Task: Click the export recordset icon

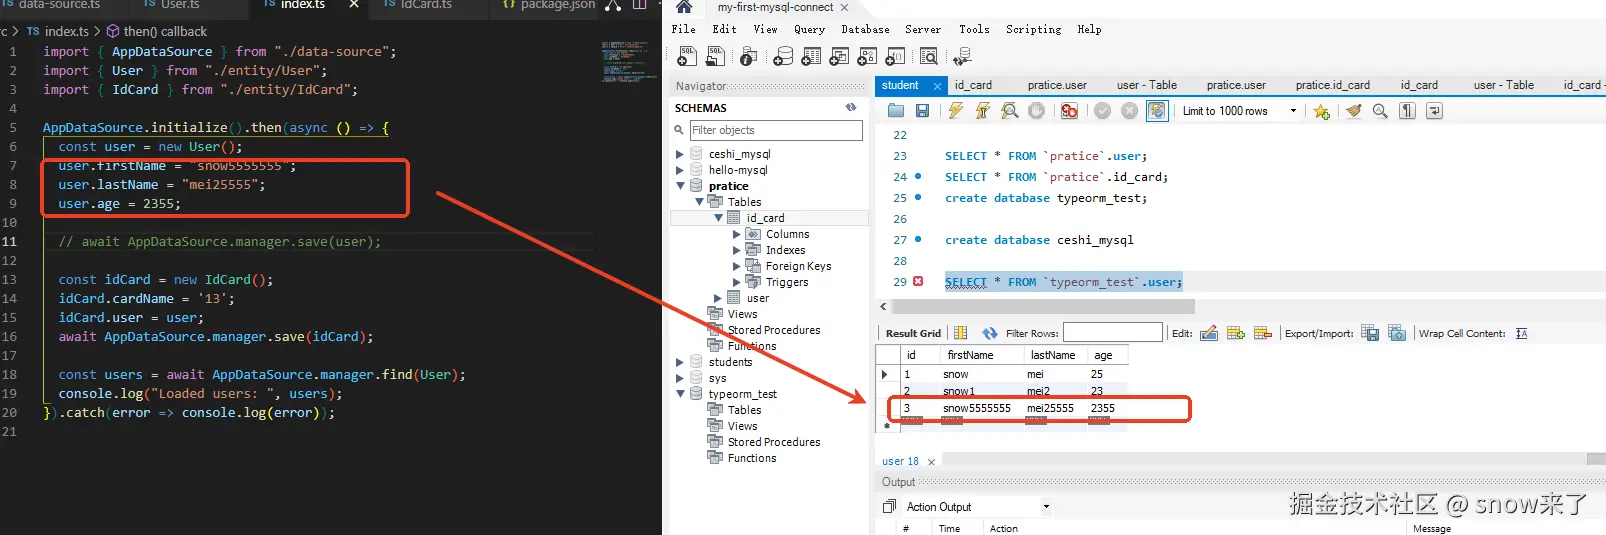Action: (x=1370, y=333)
